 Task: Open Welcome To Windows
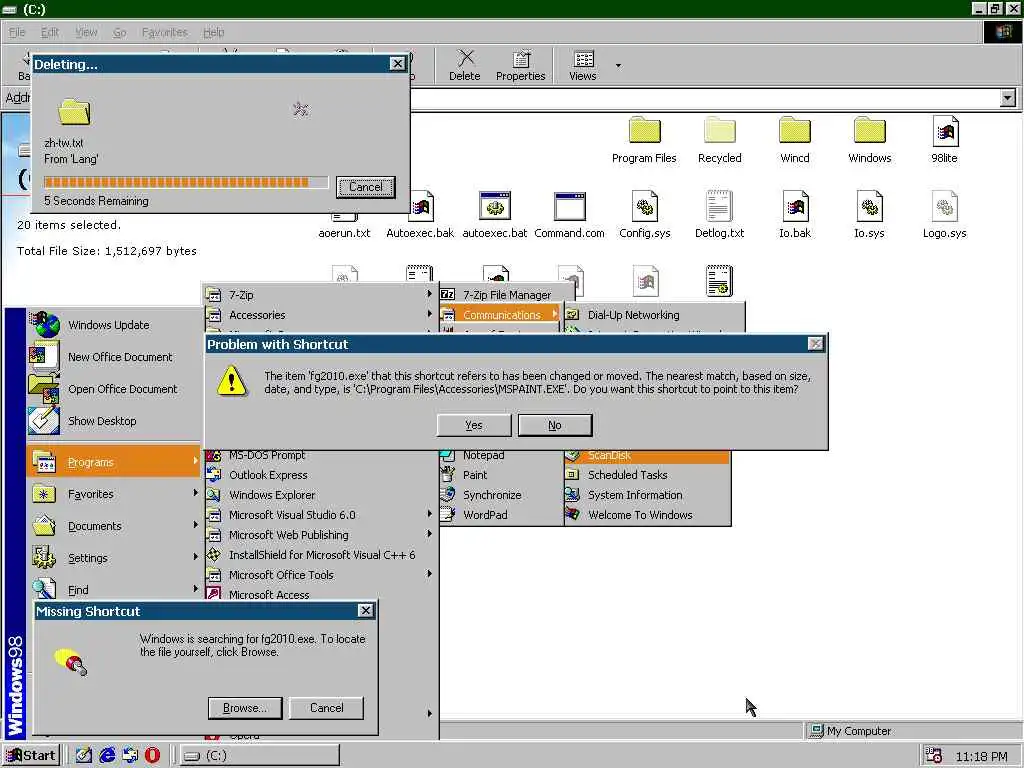click(647, 515)
